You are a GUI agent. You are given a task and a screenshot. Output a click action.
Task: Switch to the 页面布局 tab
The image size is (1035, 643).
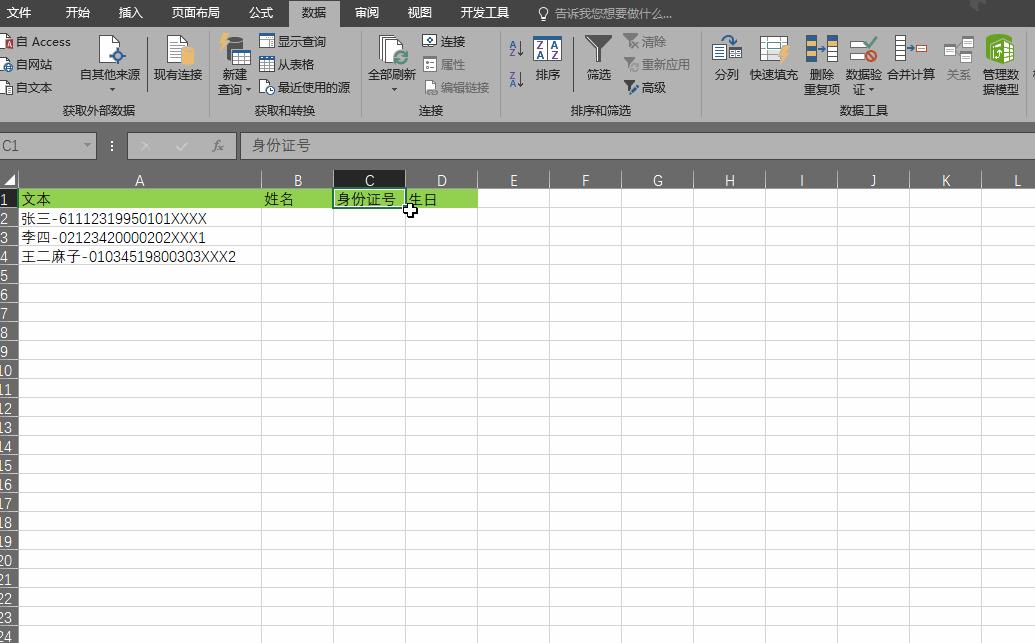point(195,13)
